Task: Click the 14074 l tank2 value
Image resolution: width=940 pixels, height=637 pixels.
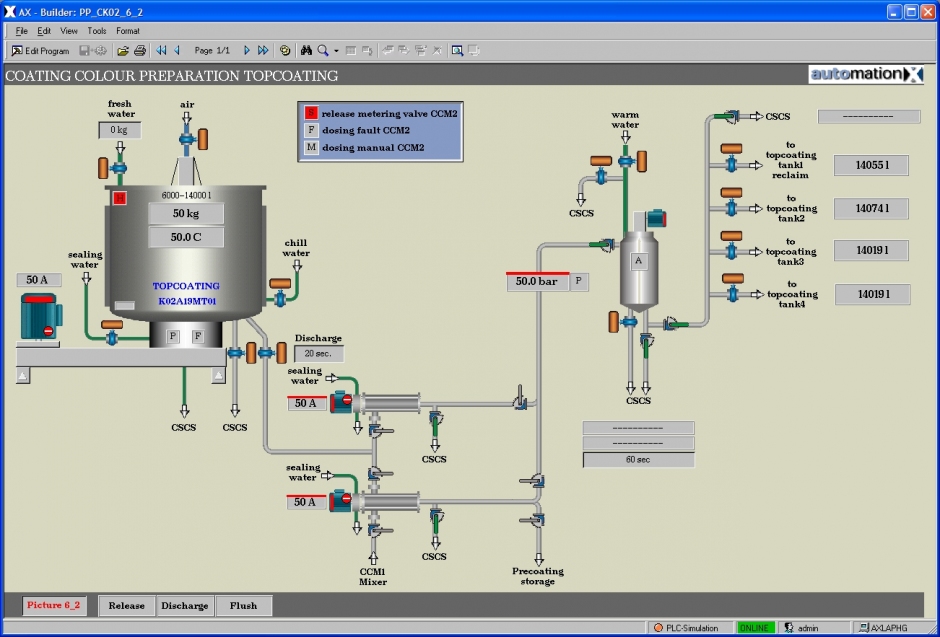Action: 872,208
